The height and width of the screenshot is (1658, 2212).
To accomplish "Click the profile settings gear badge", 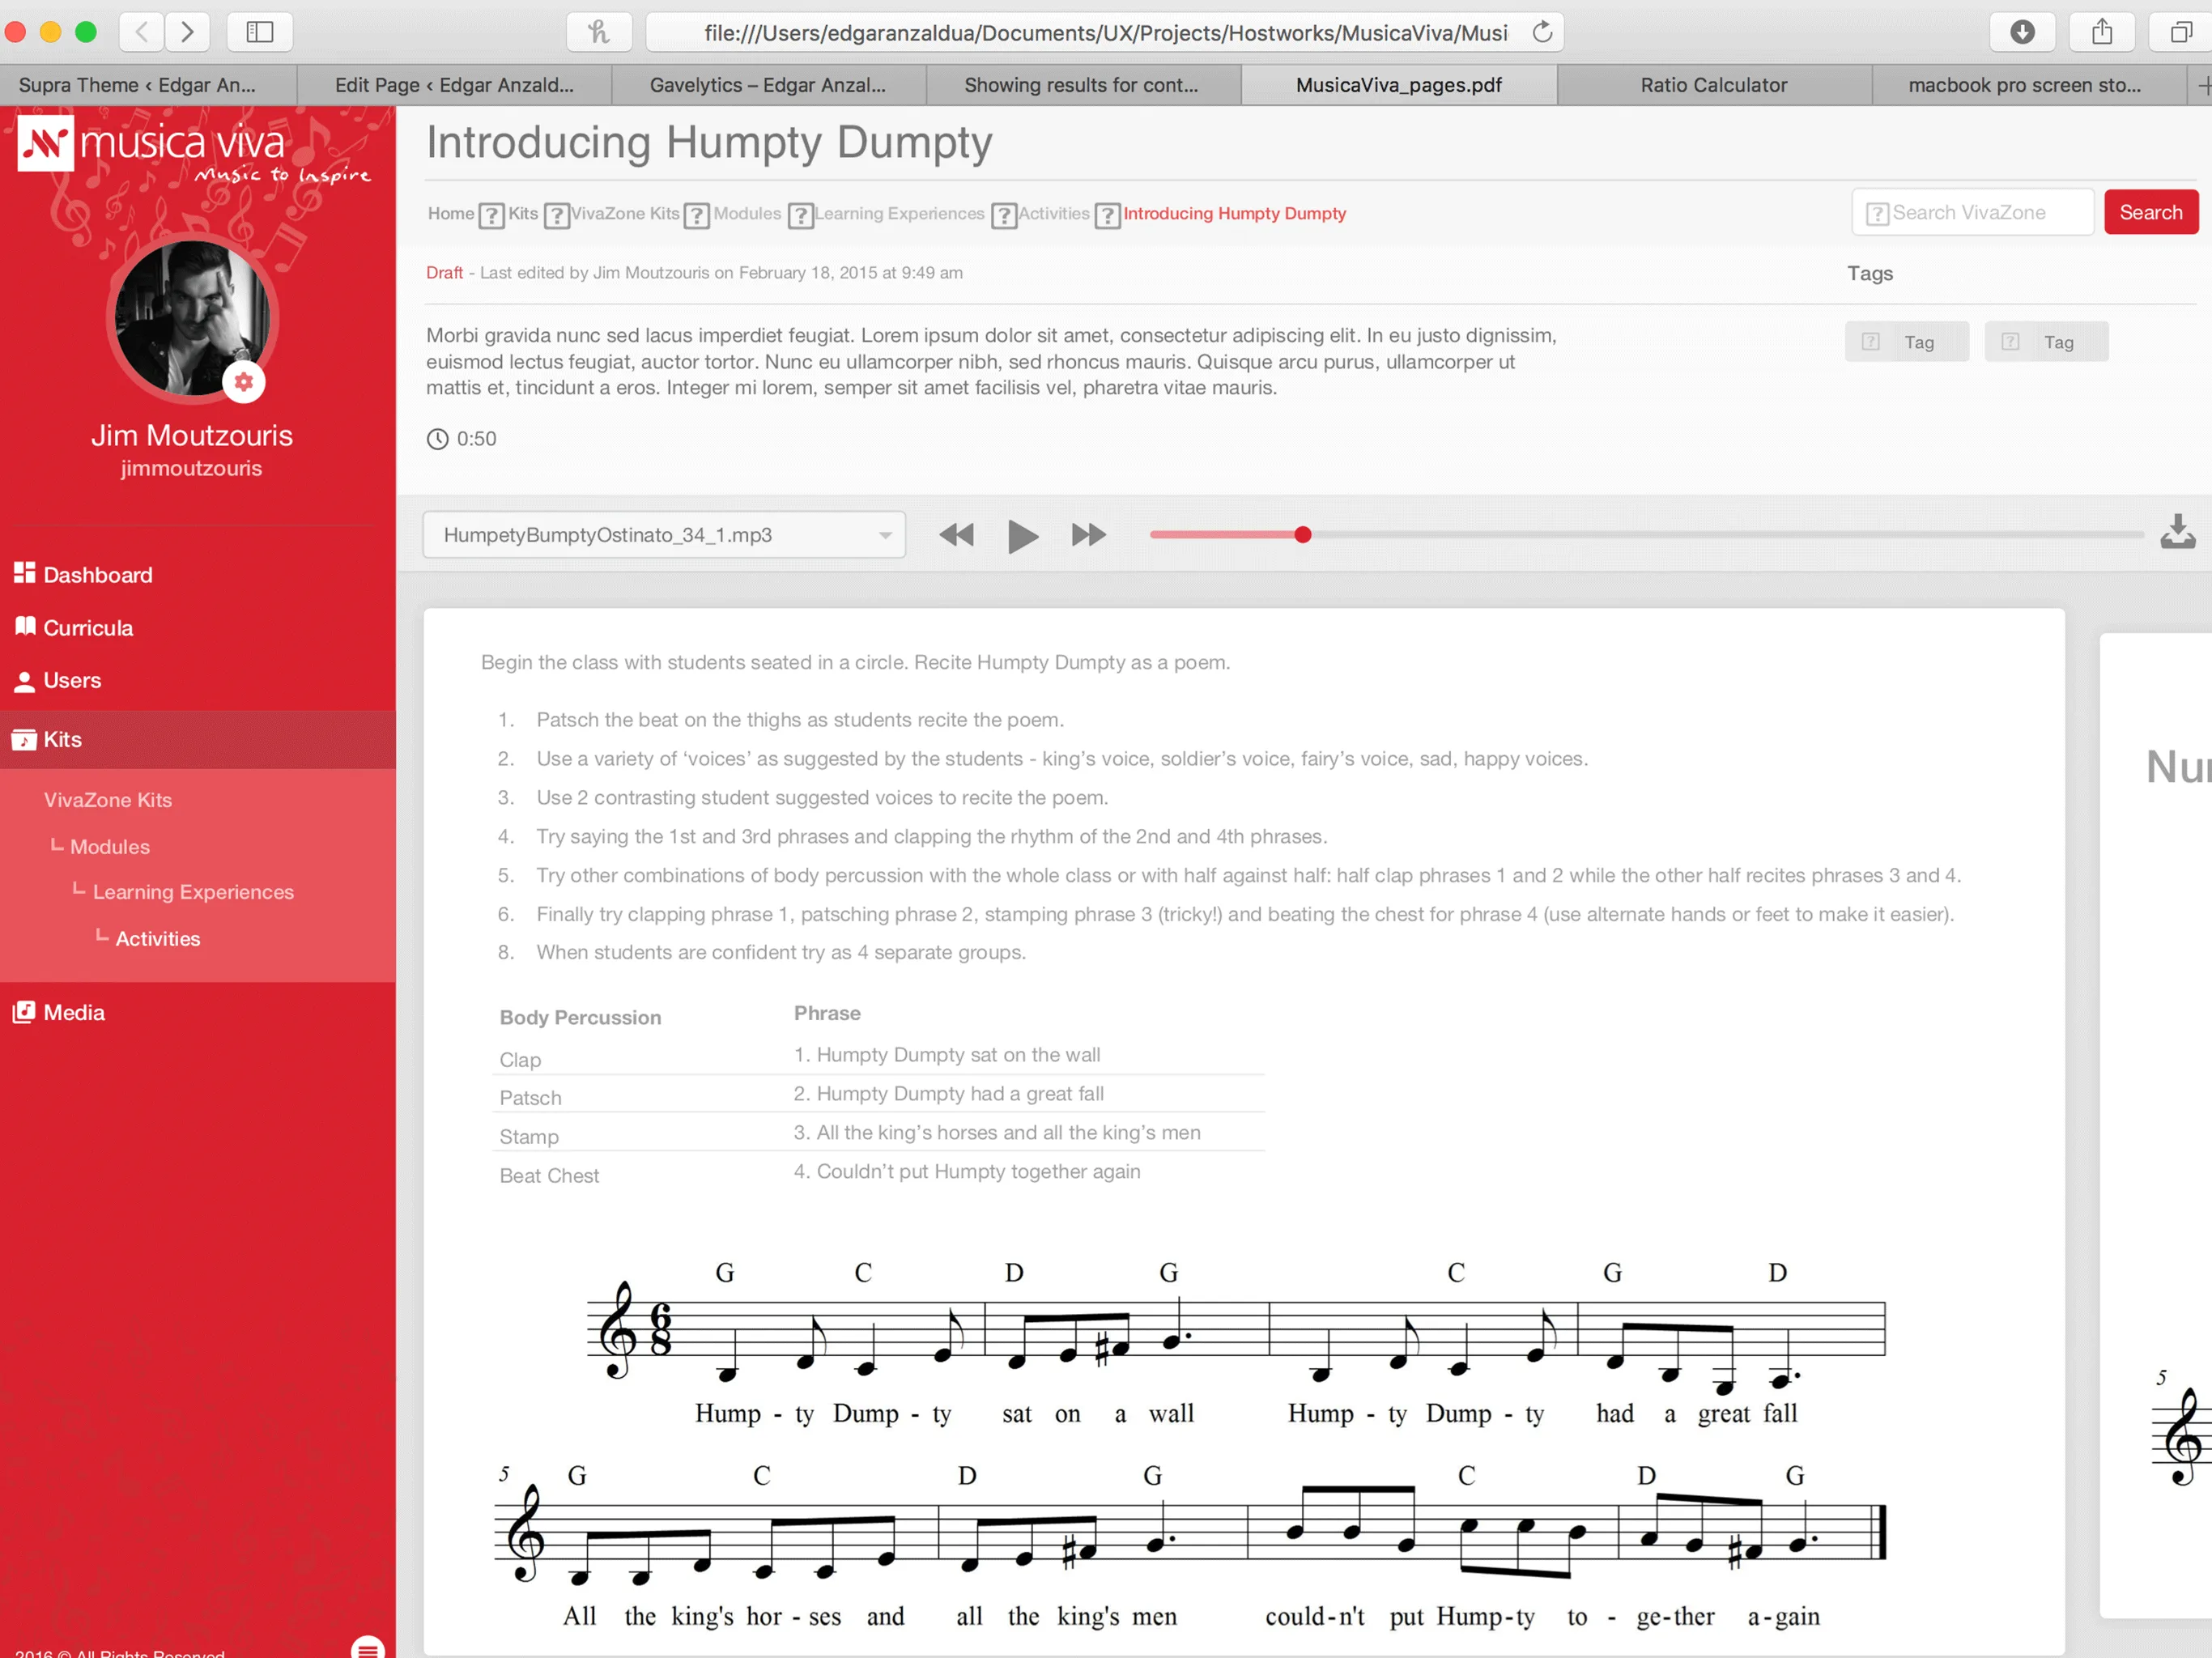I will click(x=243, y=382).
